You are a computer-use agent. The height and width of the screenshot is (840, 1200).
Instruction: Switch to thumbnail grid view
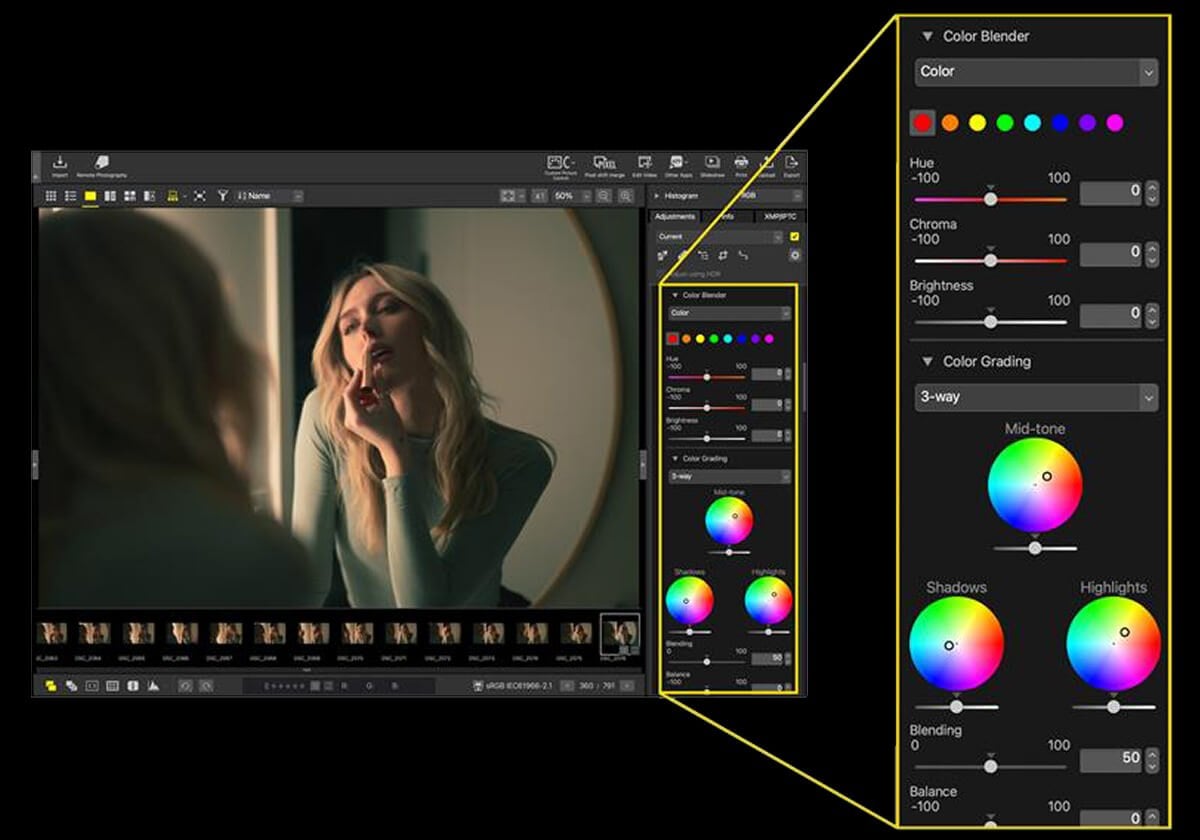(51, 196)
